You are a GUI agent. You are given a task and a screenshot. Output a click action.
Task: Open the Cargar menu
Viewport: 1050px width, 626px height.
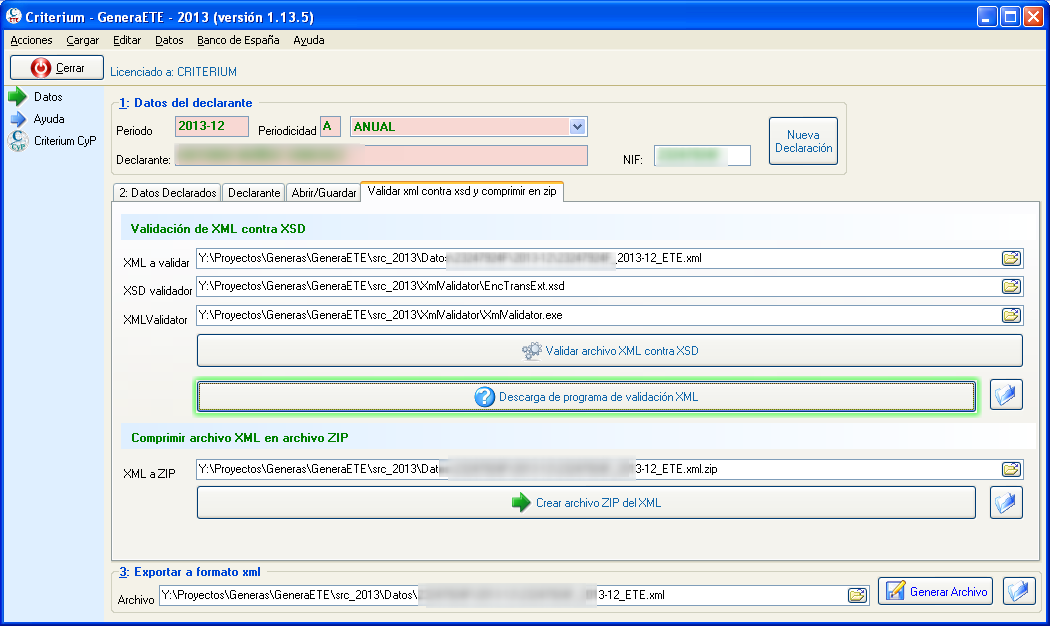[82, 40]
